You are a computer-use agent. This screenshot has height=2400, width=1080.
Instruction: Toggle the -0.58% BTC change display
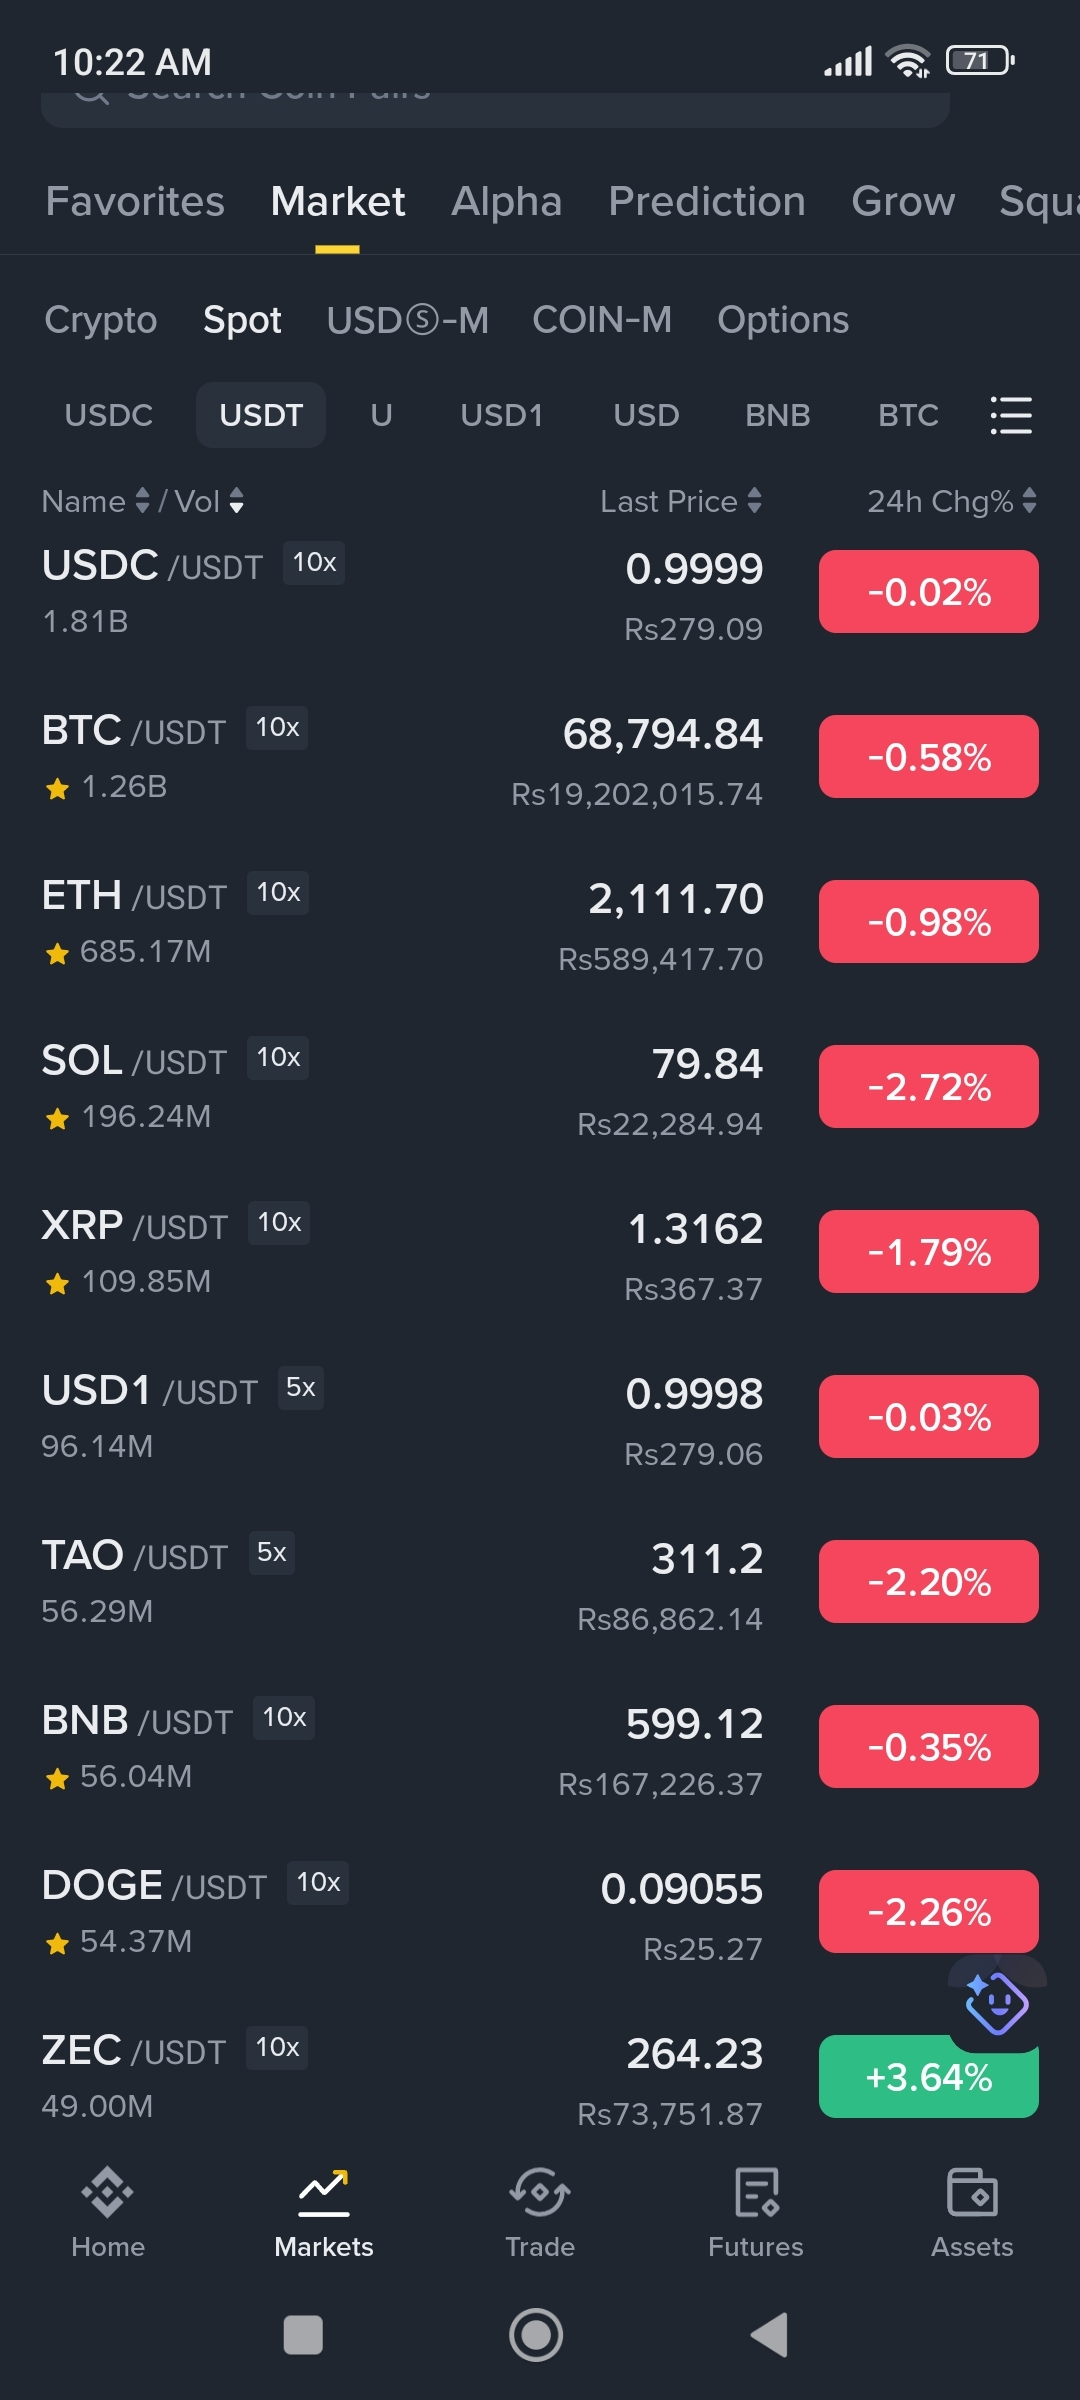928,757
